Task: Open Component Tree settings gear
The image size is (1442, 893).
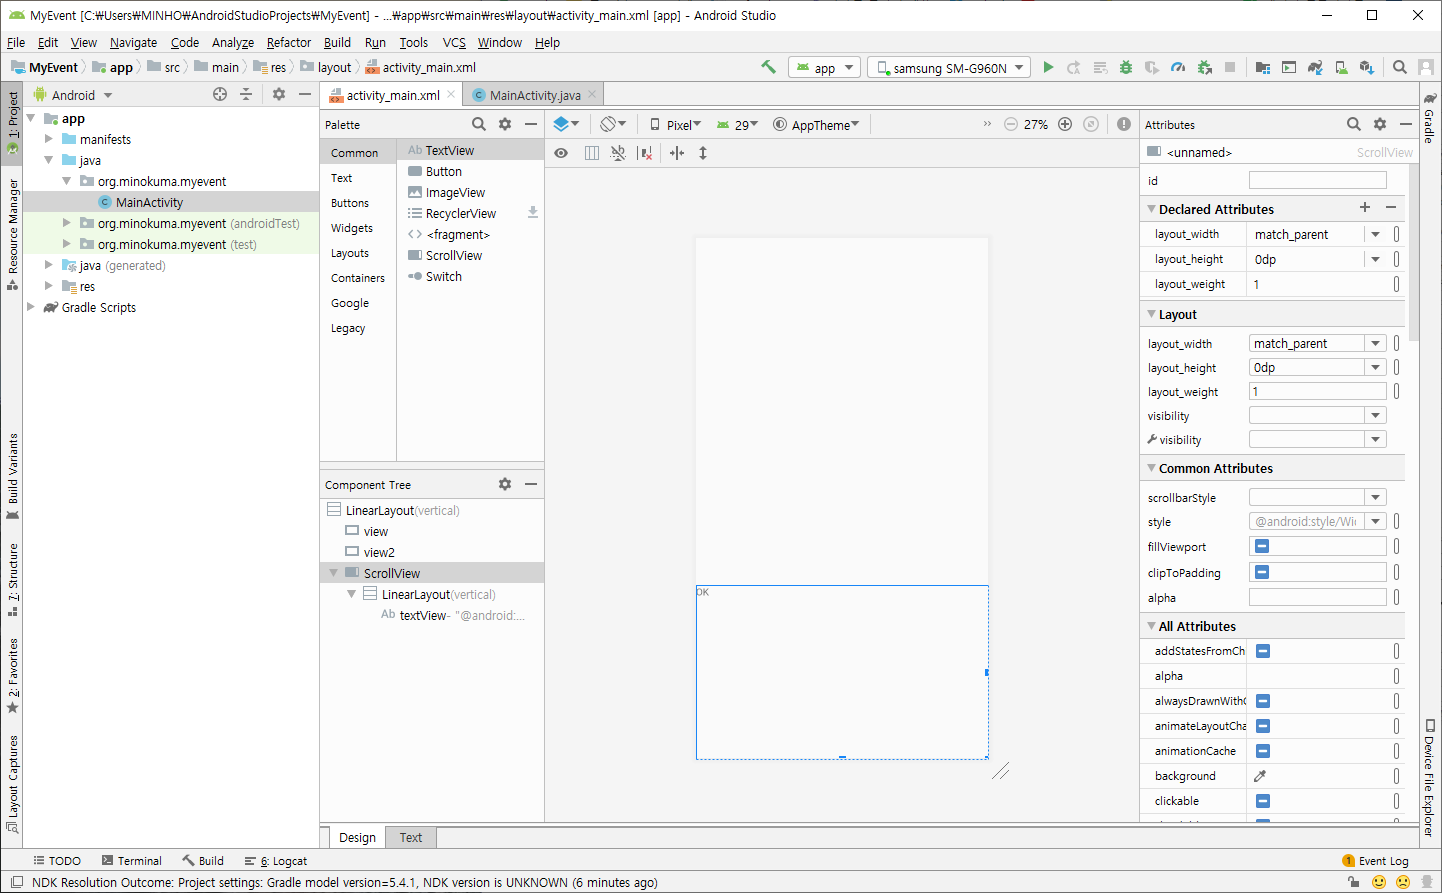Action: (x=505, y=484)
